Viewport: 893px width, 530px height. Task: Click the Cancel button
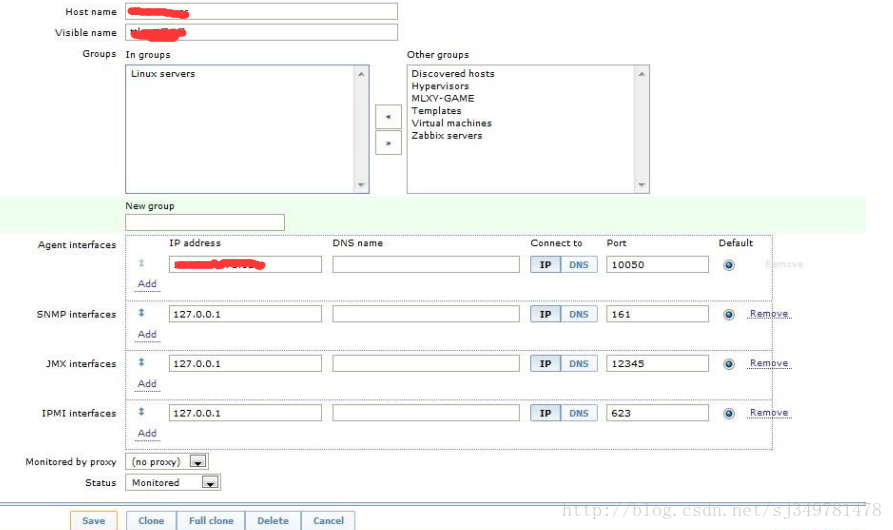click(328, 521)
